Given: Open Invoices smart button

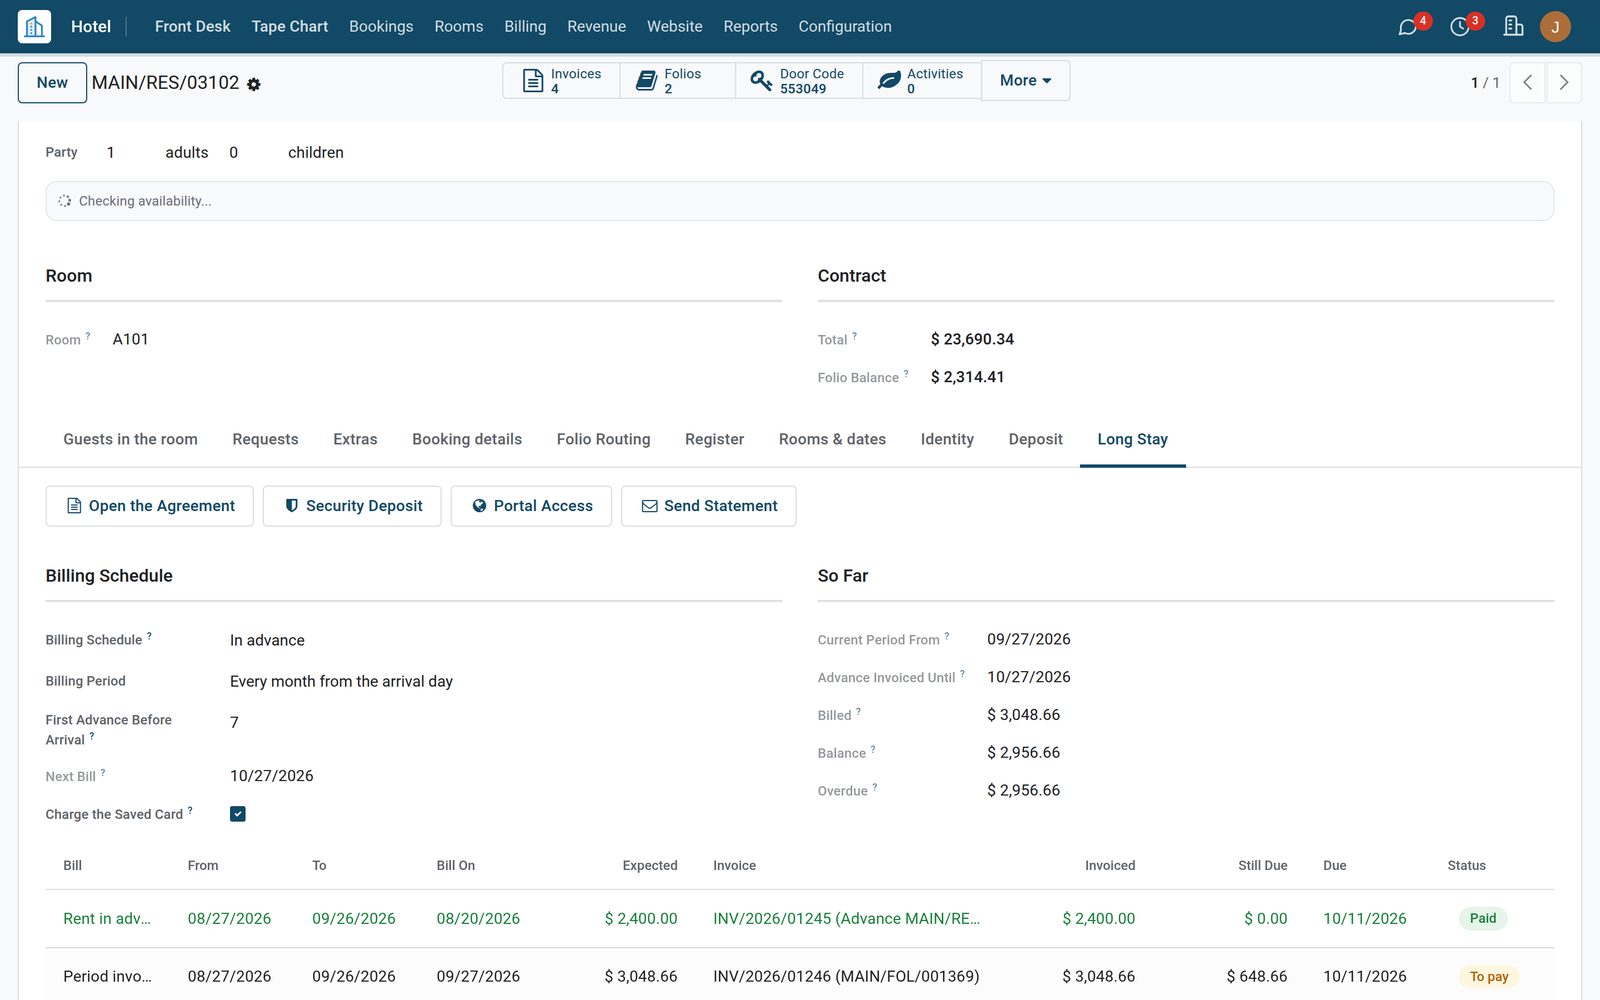Looking at the screenshot, I should pyautogui.click(x=561, y=81).
